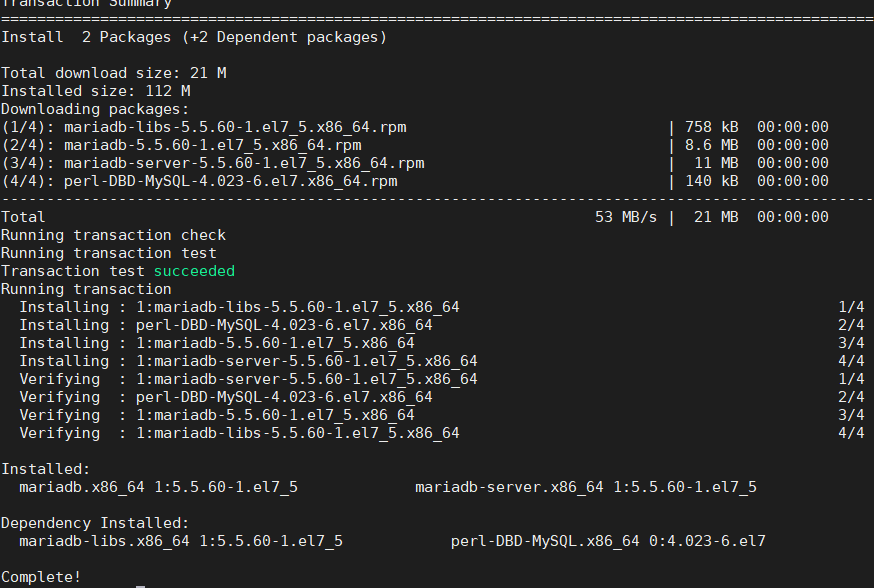Click the mariadb-5.5.60 rpm download line (2/4)
Screen dimensions: 874x588
pyautogui.click(x=415, y=145)
